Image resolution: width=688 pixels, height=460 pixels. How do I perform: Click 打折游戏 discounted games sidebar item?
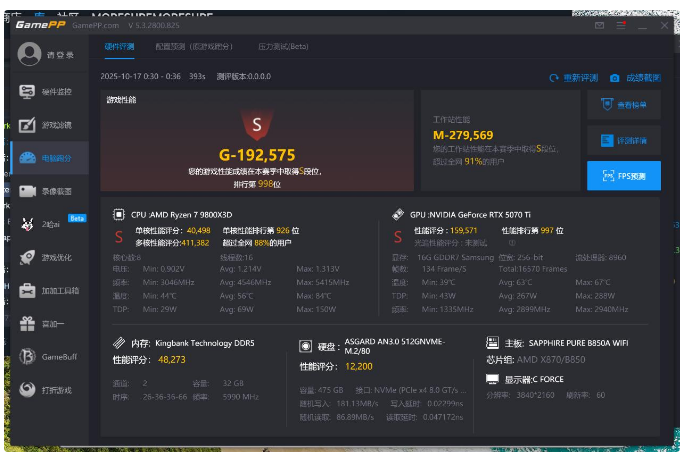(48, 390)
